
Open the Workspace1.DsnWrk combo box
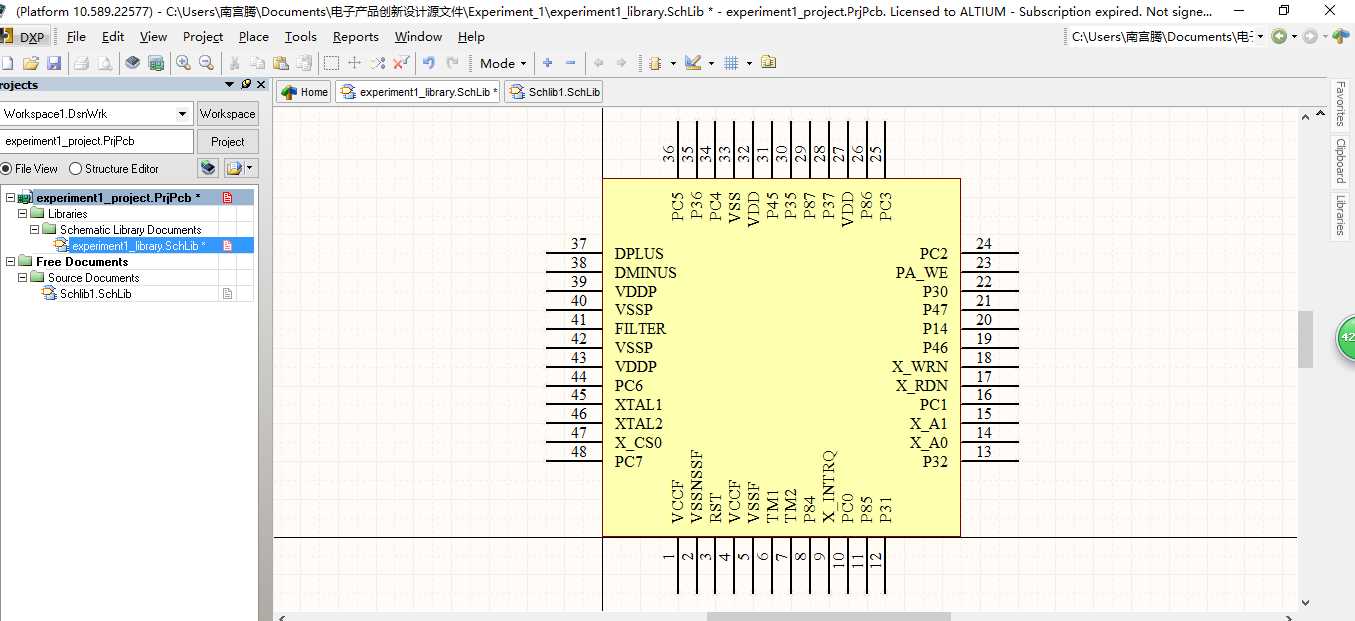click(x=96, y=114)
